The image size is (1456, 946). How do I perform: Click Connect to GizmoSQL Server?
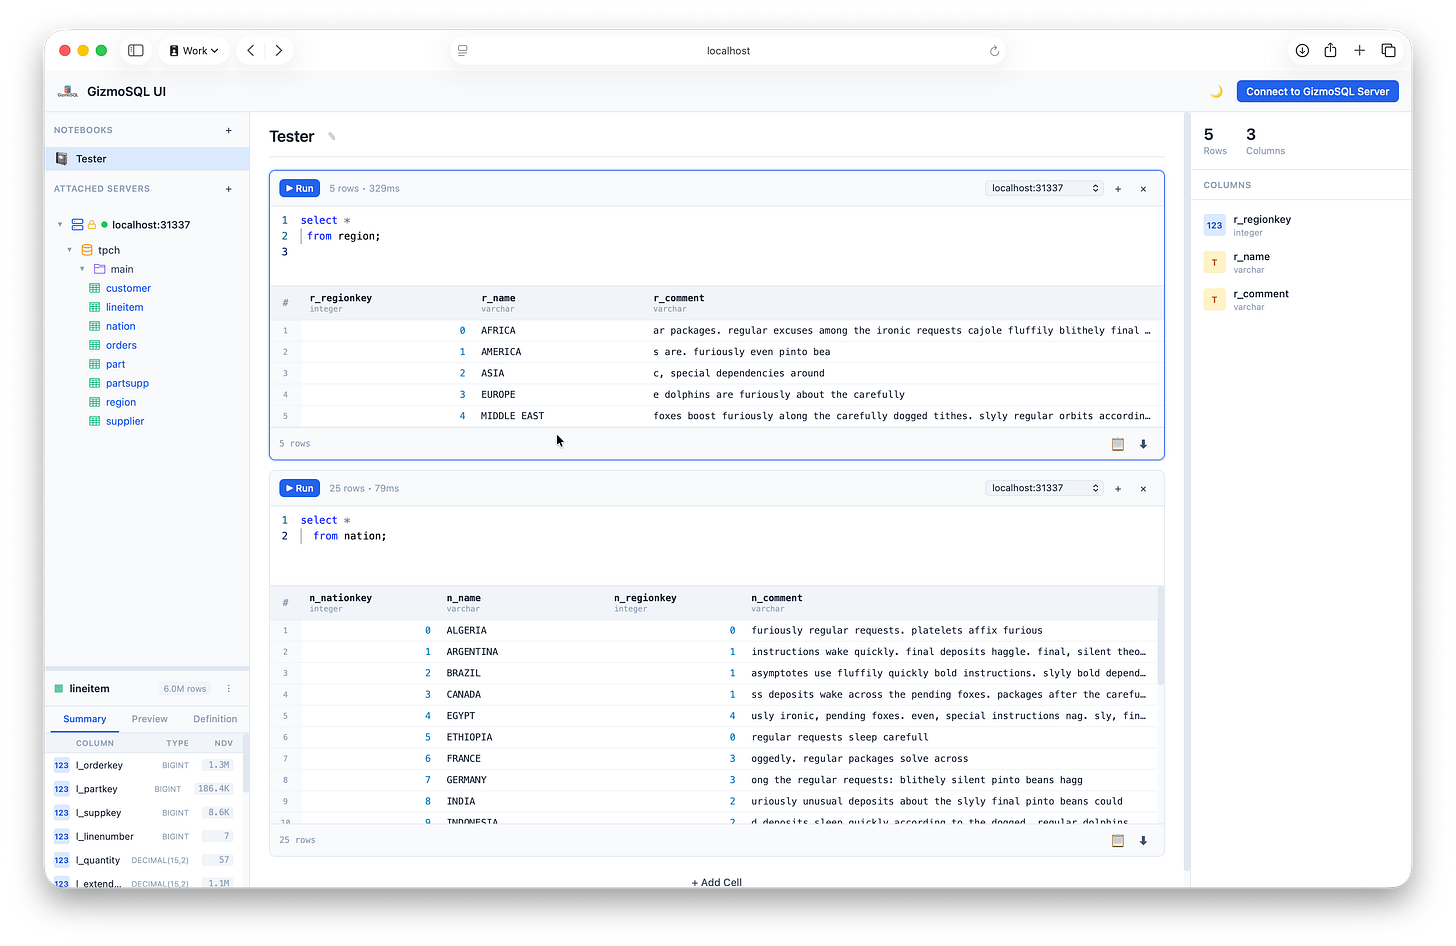click(1317, 91)
